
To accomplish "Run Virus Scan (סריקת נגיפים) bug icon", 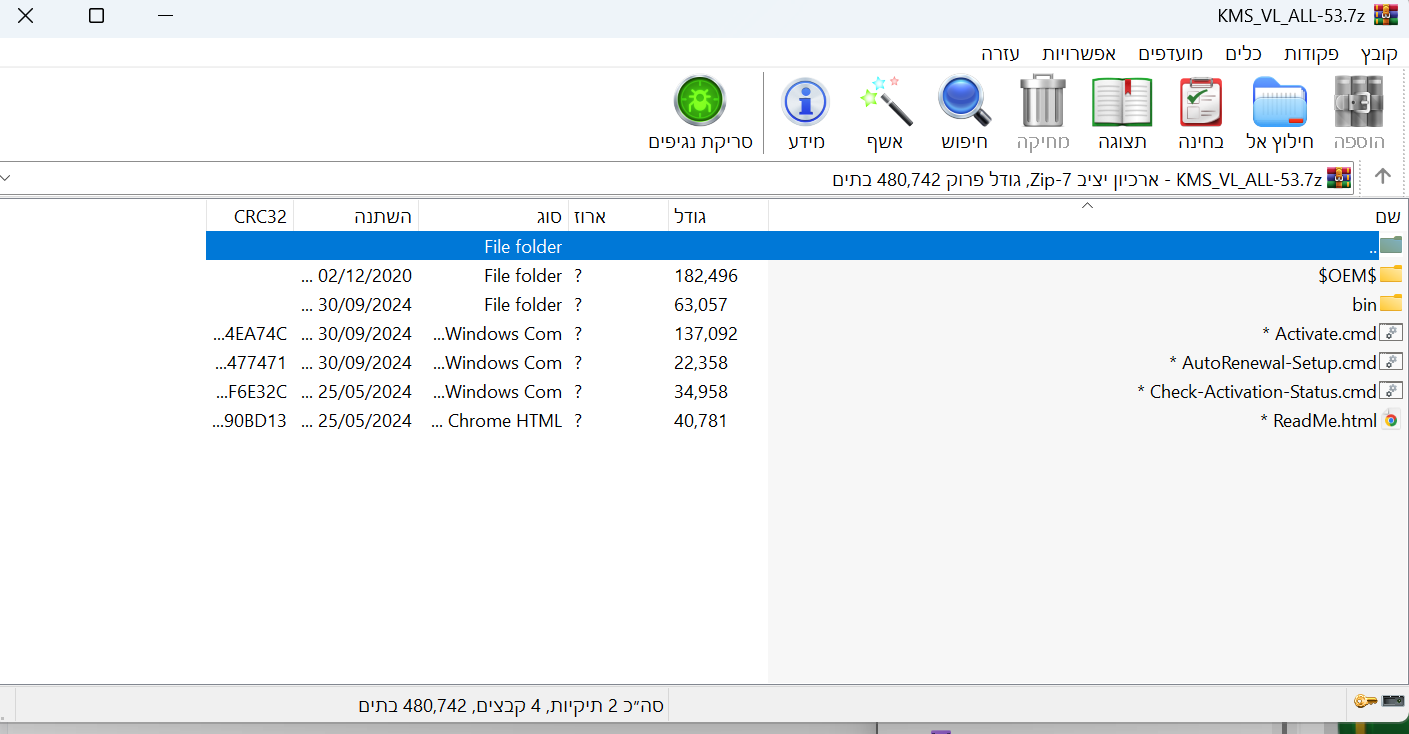I will [x=700, y=101].
